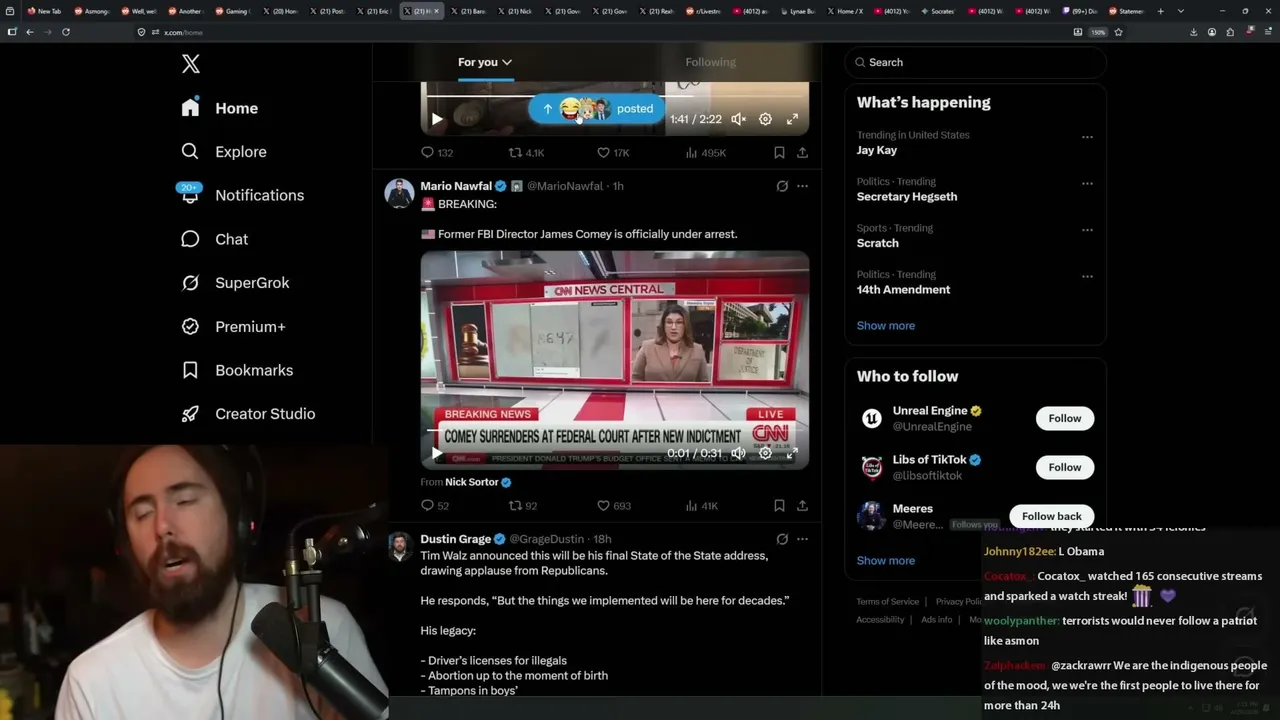1280x720 pixels.
Task: Open Notifications via the bell icon
Action: click(x=190, y=195)
